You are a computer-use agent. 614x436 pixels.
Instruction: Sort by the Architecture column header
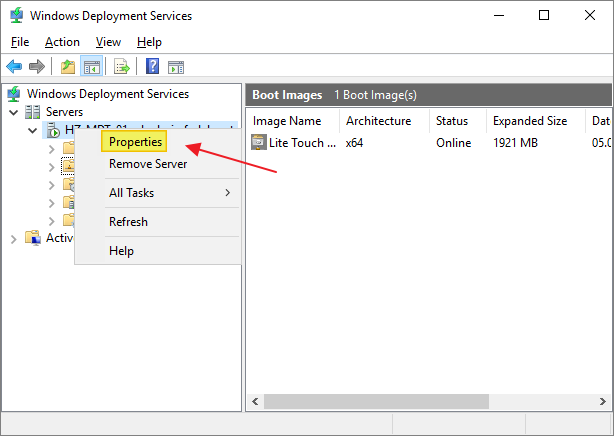tap(378, 121)
